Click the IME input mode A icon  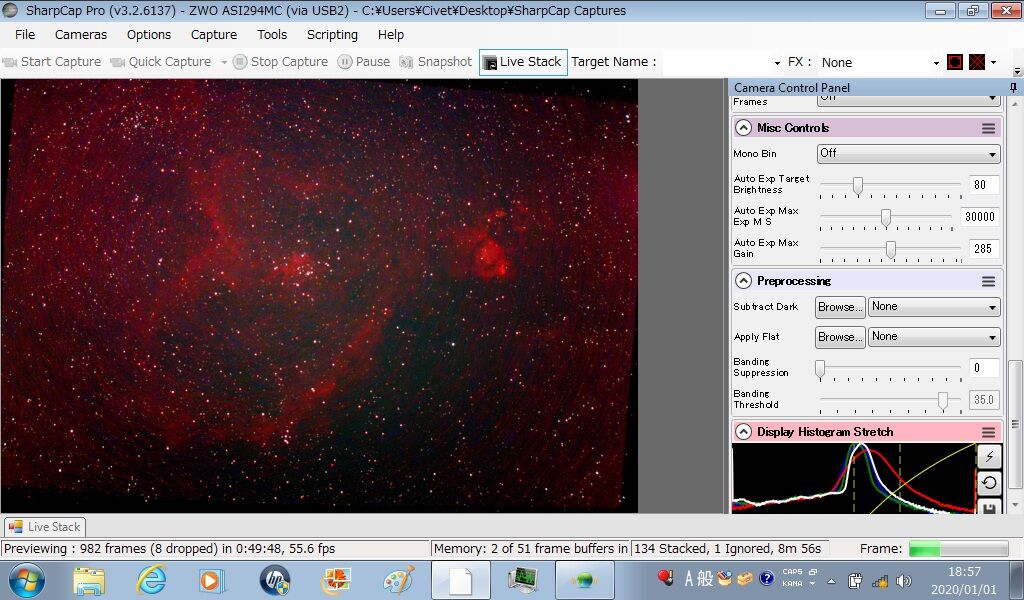688,578
